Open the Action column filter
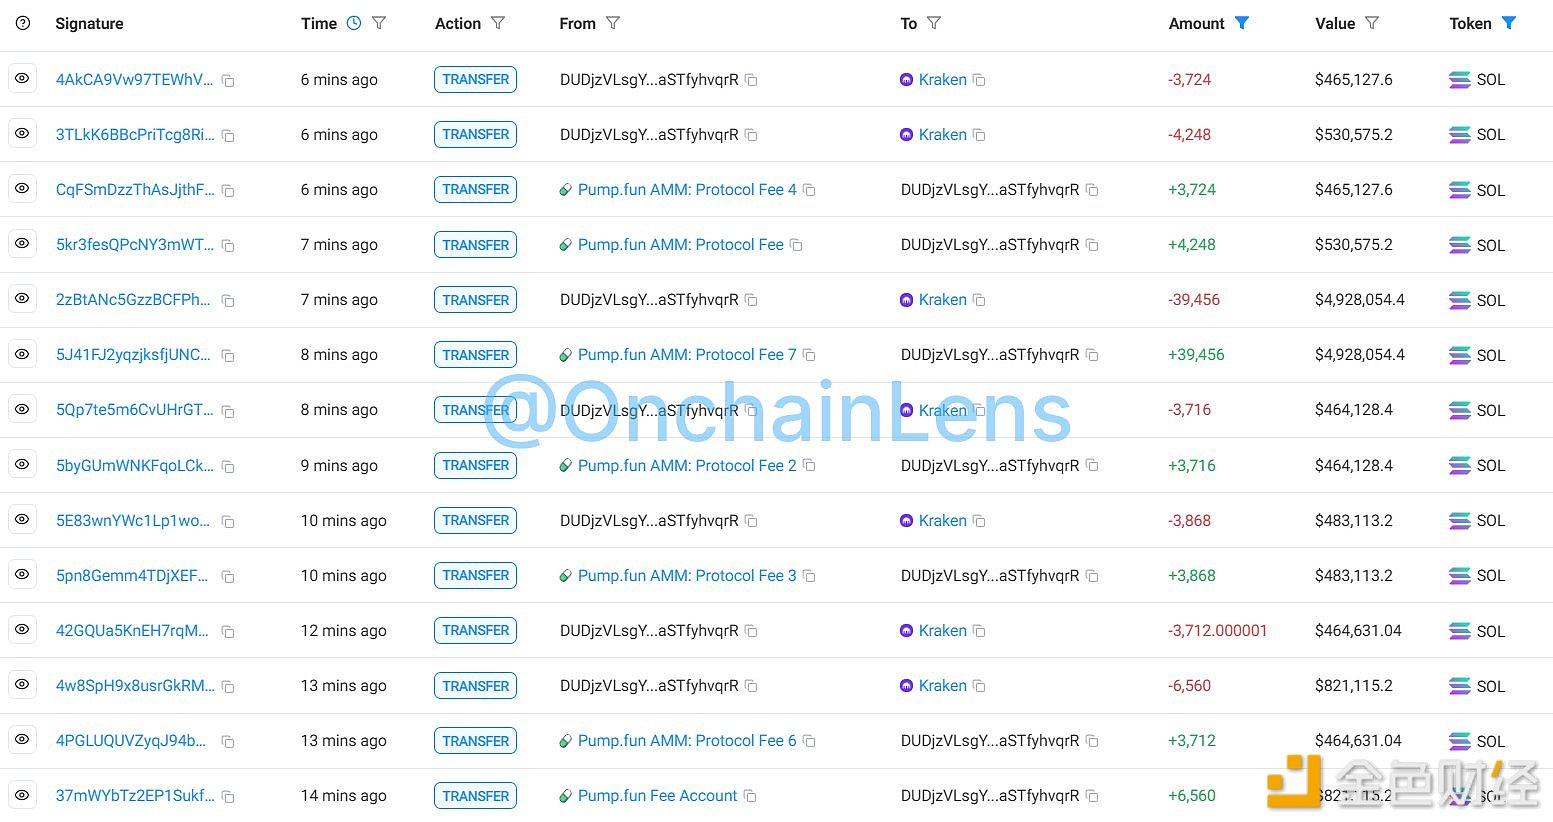 [498, 23]
